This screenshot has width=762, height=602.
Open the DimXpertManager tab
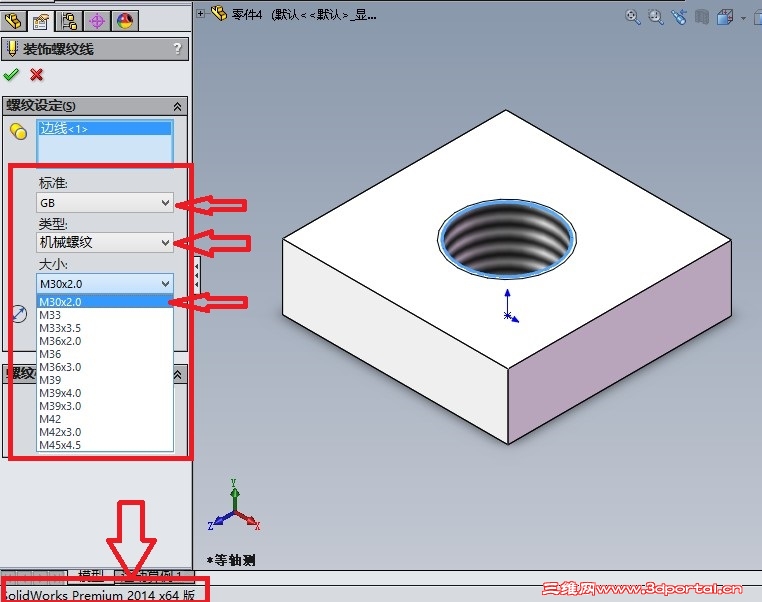pos(97,21)
